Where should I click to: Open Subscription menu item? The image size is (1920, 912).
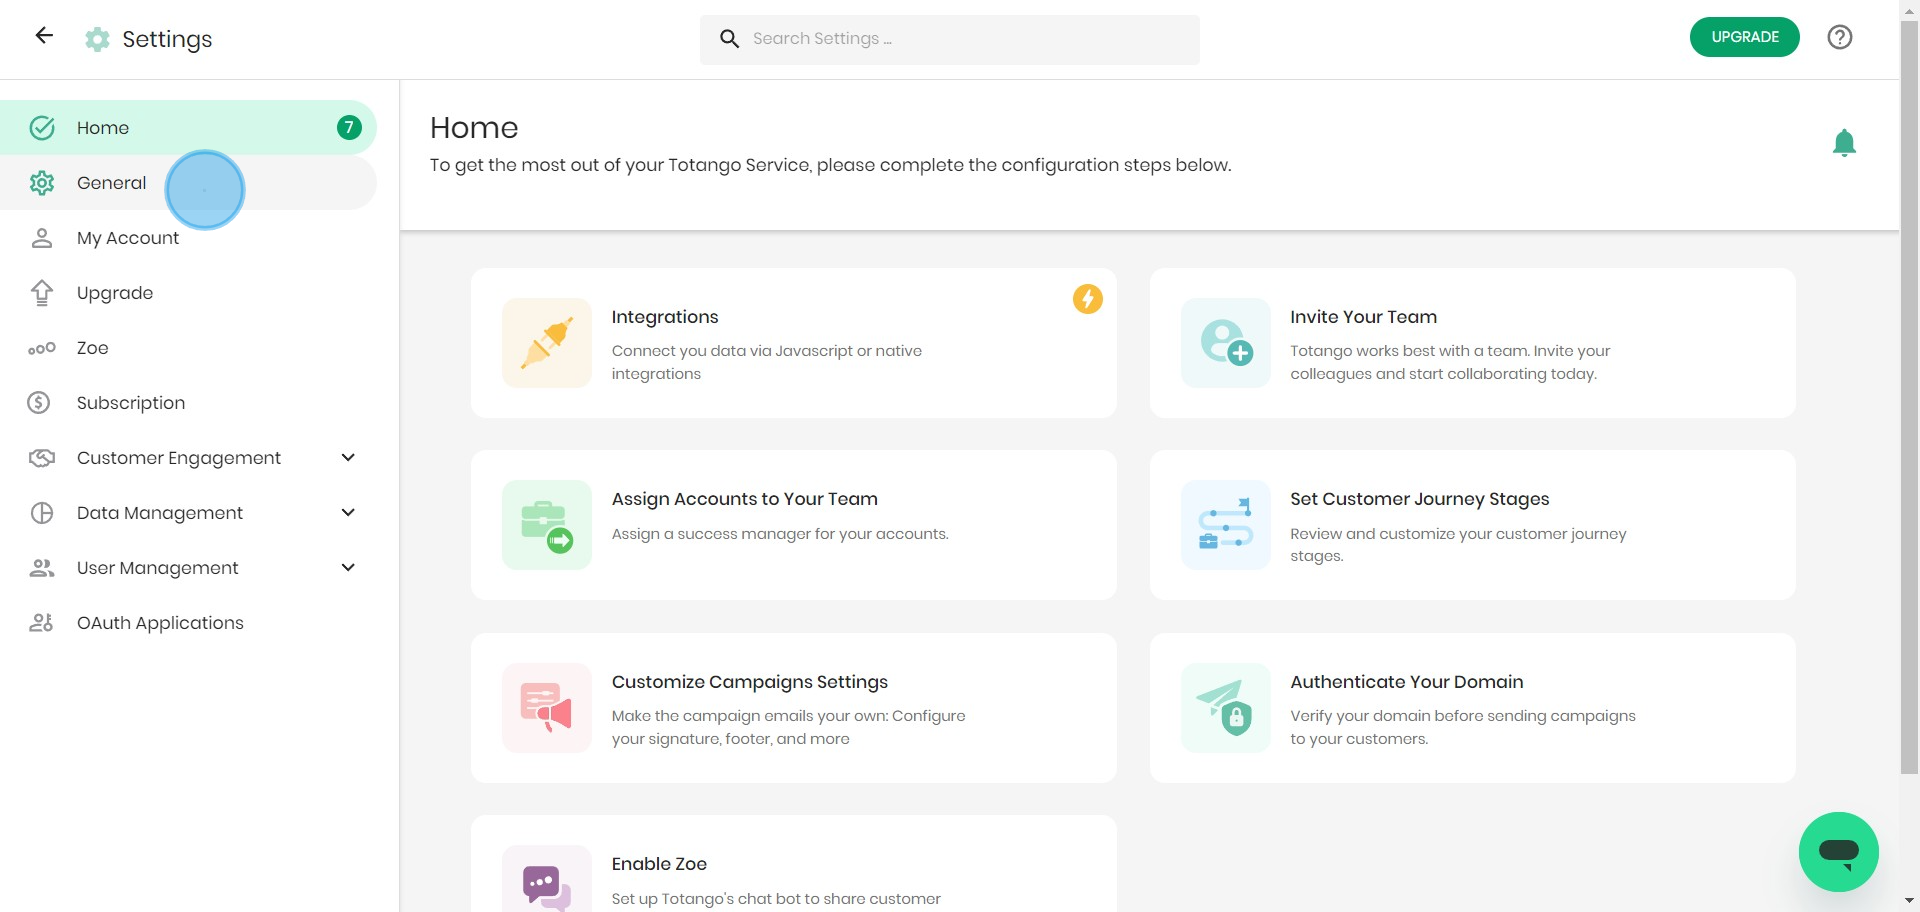pyautogui.click(x=188, y=403)
